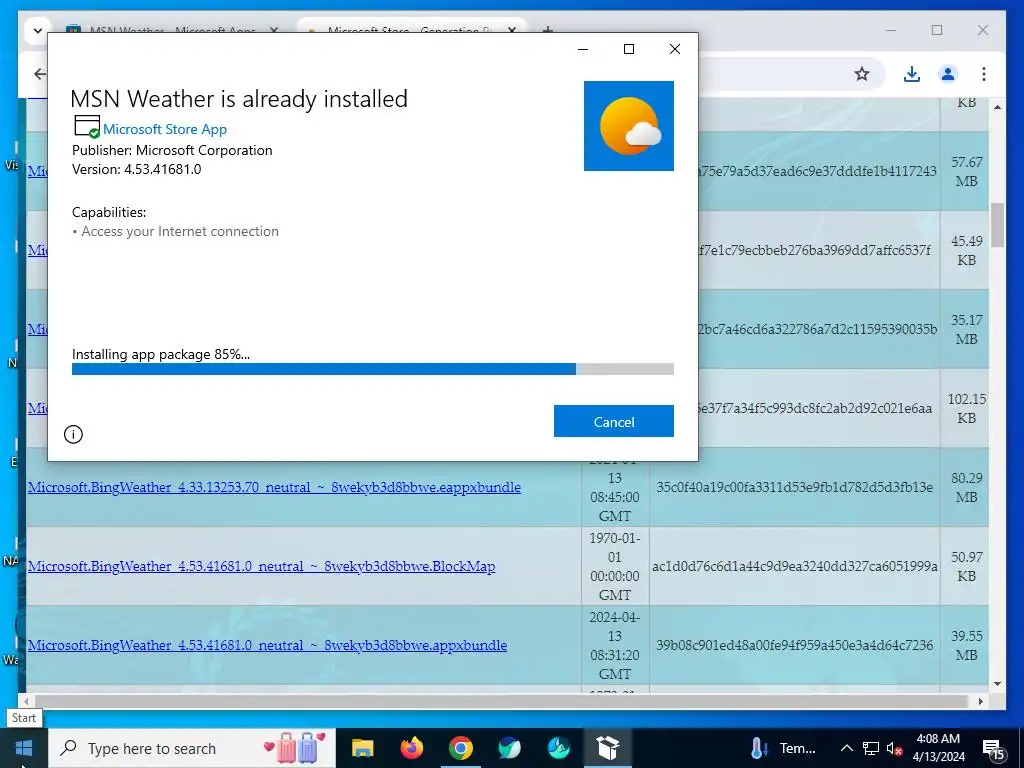
Task: Download BingWeather 4.53.41681.0 BlockMap link
Action: [261, 566]
